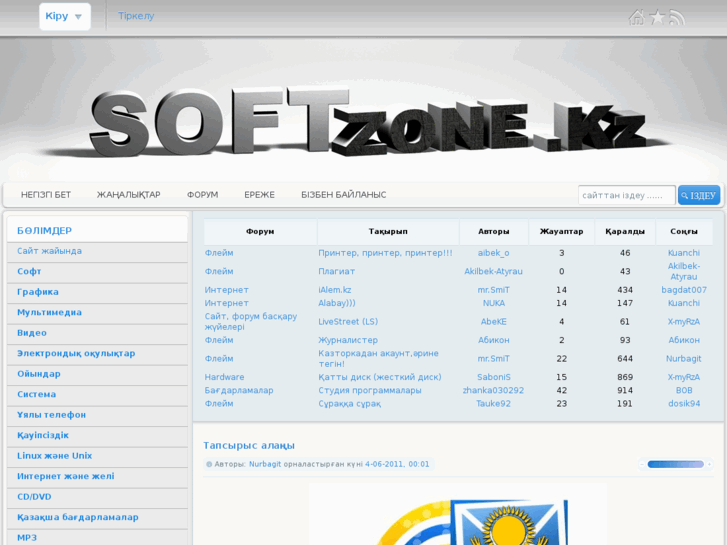
Task: Focus the site search input field
Action: (x=626, y=195)
